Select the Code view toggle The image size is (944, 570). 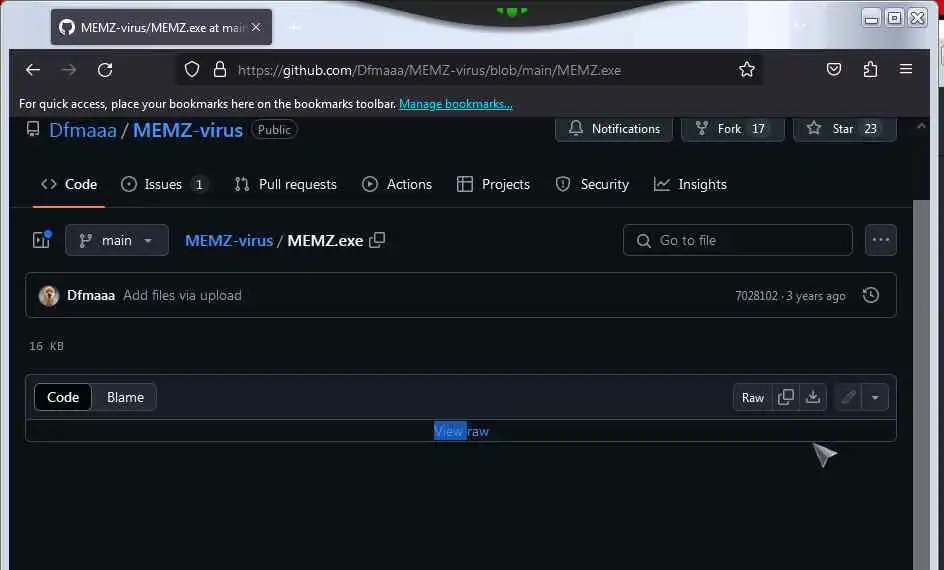(x=63, y=397)
